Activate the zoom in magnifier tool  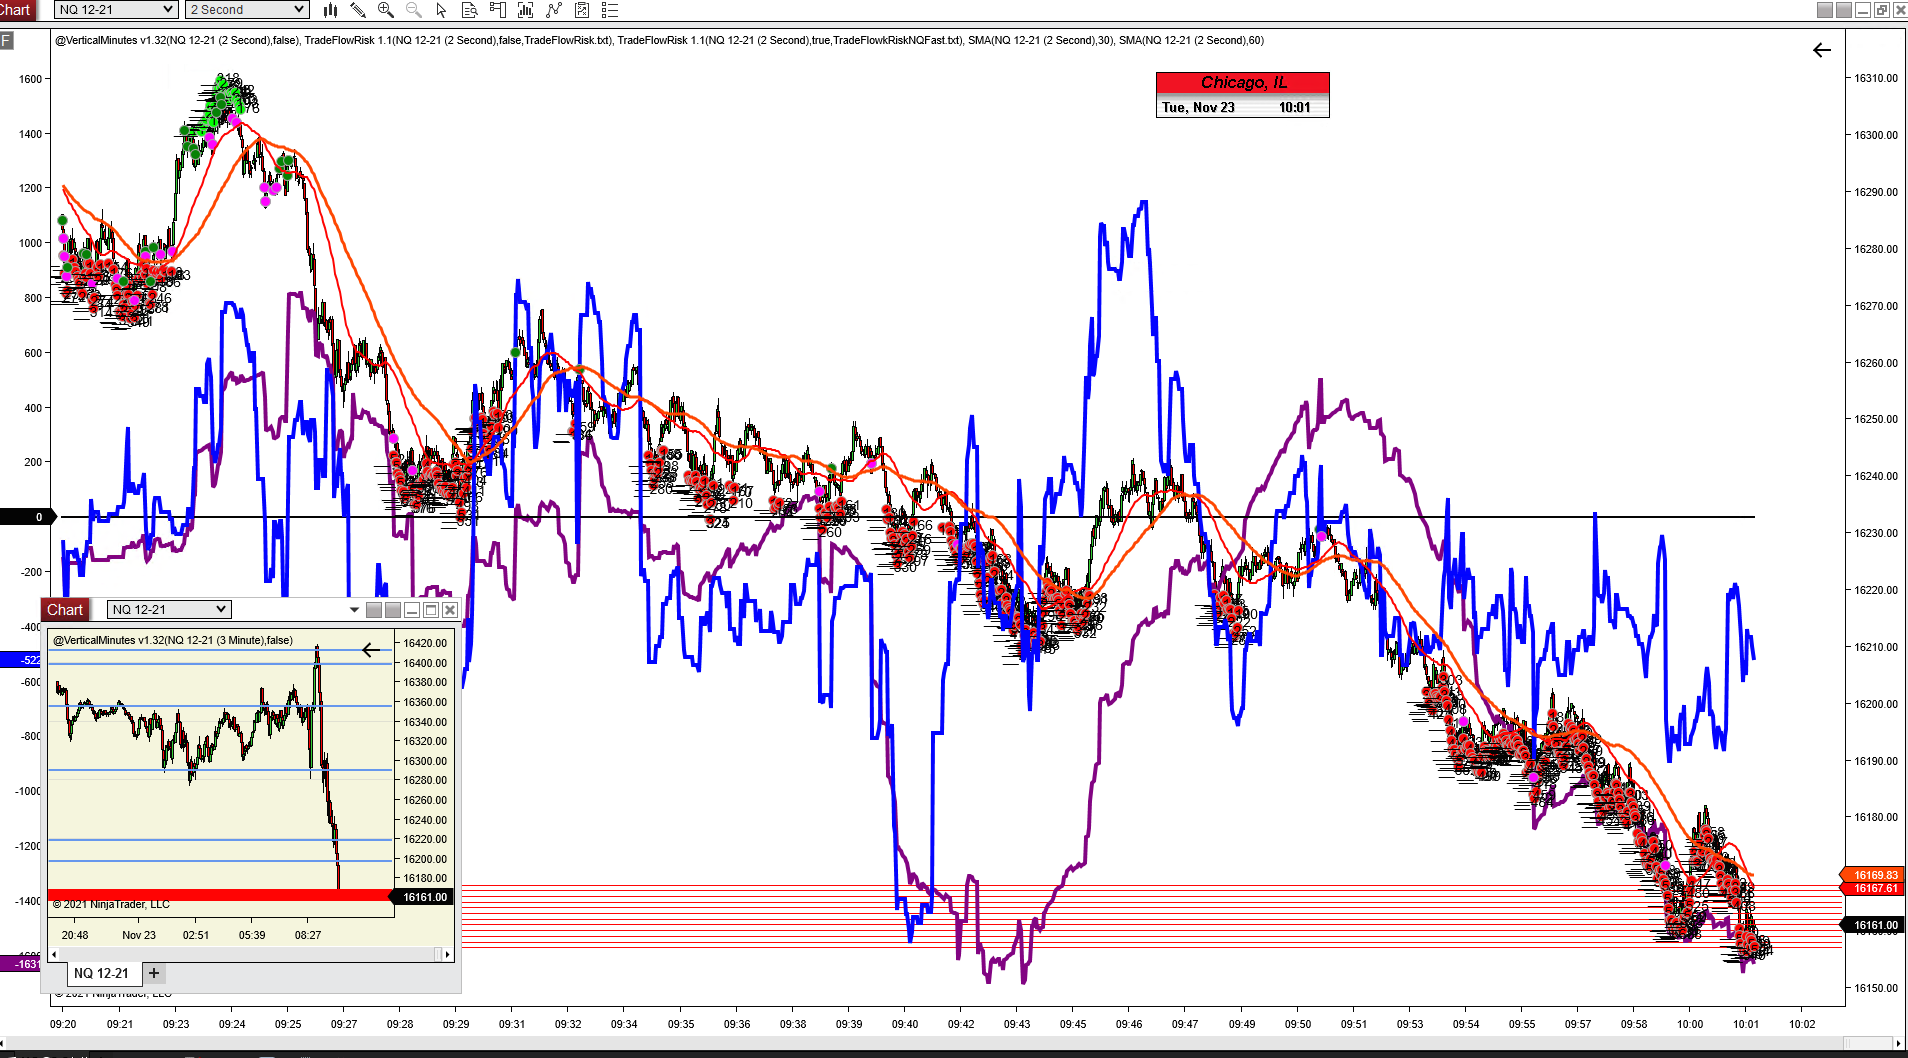[386, 10]
